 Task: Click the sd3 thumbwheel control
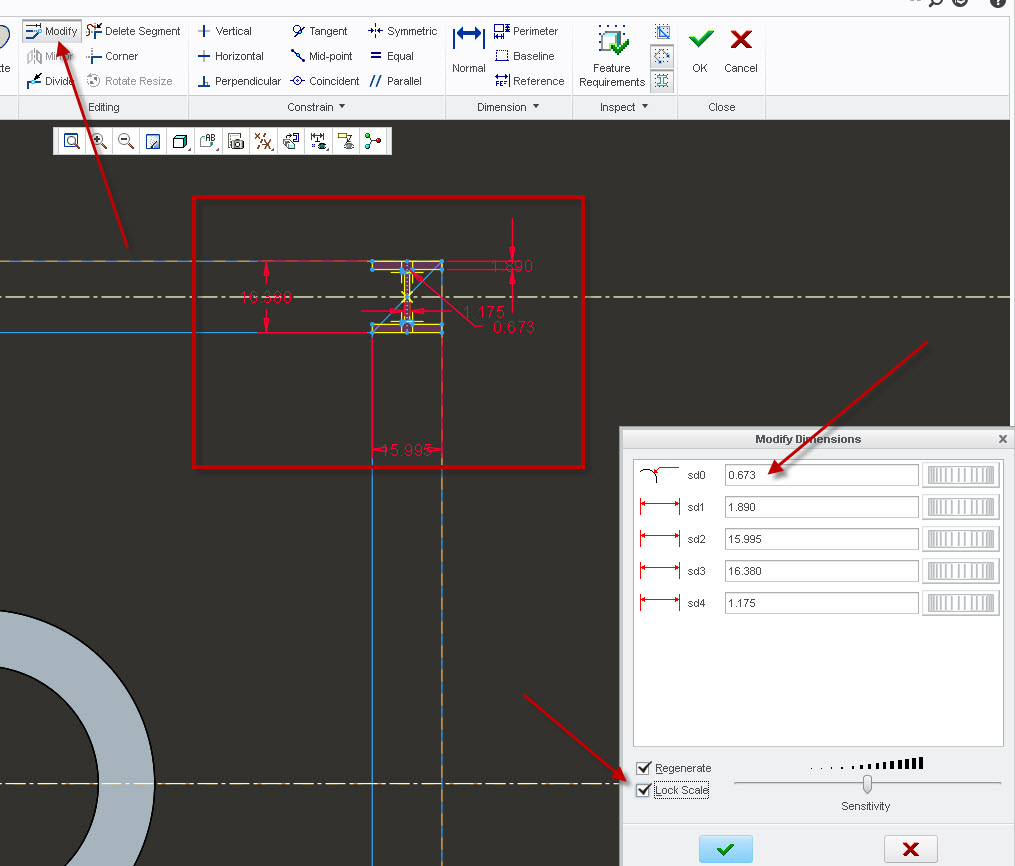pyautogui.click(x=961, y=571)
